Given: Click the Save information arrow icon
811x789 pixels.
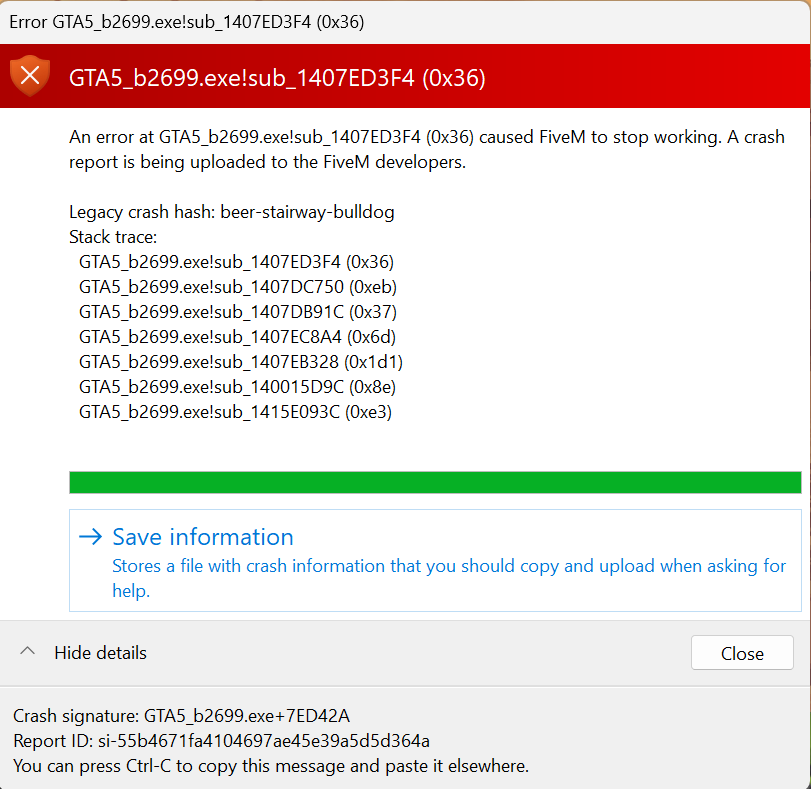Looking at the screenshot, I should pyautogui.click(x=91, y=537).
